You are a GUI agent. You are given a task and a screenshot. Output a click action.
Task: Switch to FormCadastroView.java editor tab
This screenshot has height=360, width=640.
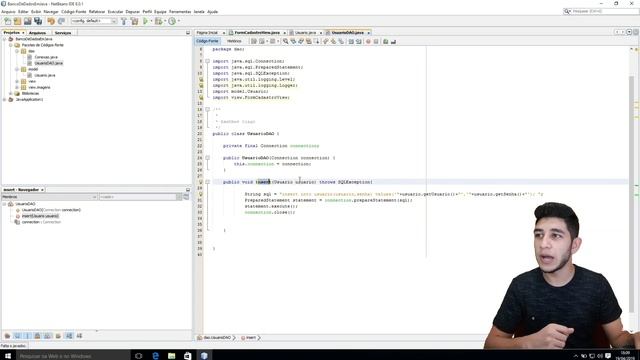click(x=257, y=33)
